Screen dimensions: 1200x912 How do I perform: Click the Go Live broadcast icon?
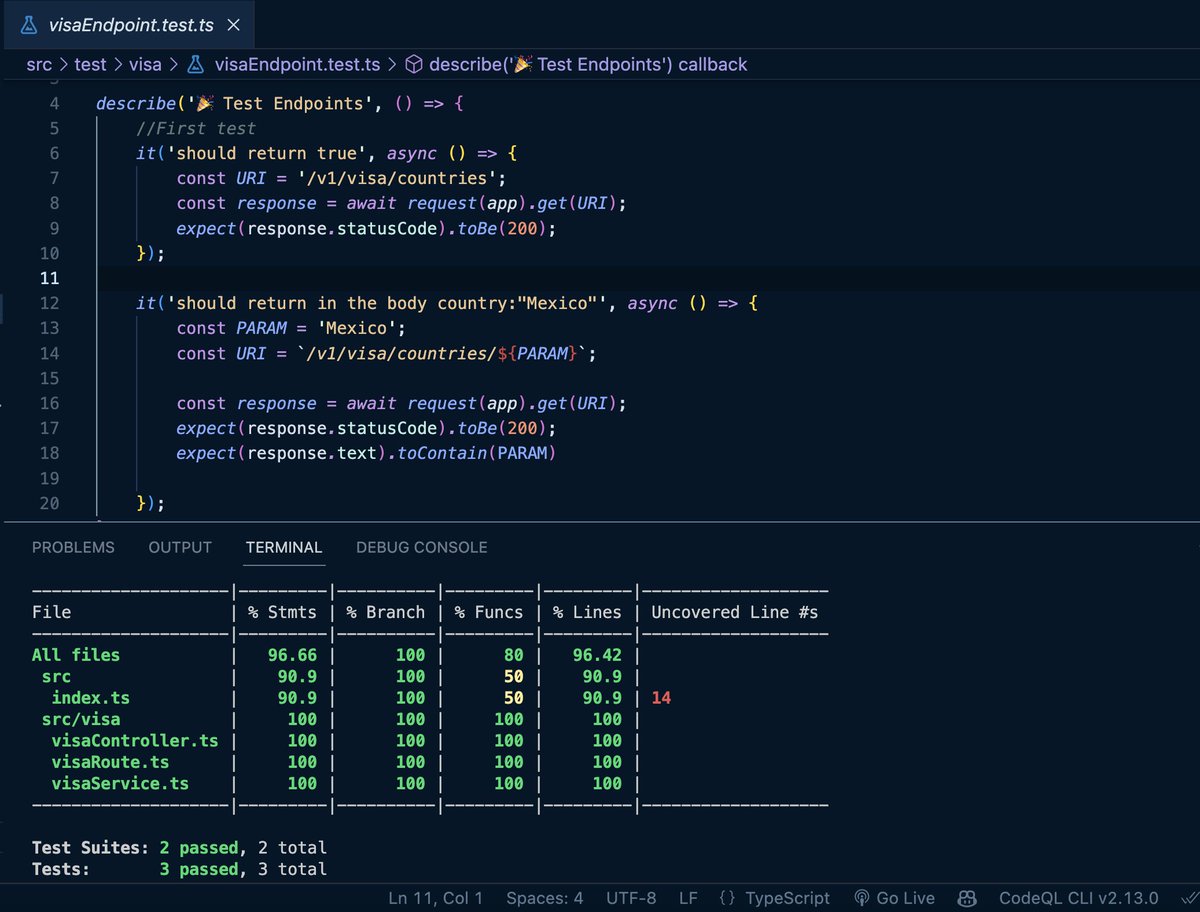[862, 898]
